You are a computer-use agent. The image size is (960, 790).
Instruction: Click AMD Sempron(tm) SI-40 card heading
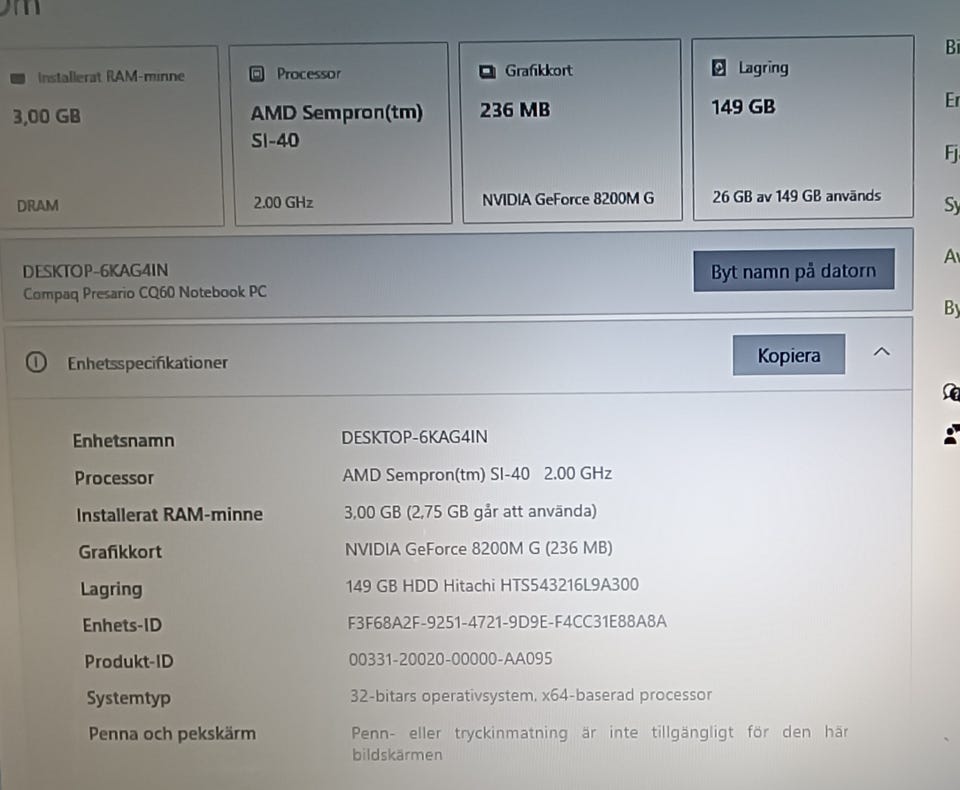pyautogui.click(x=337, y=126)
